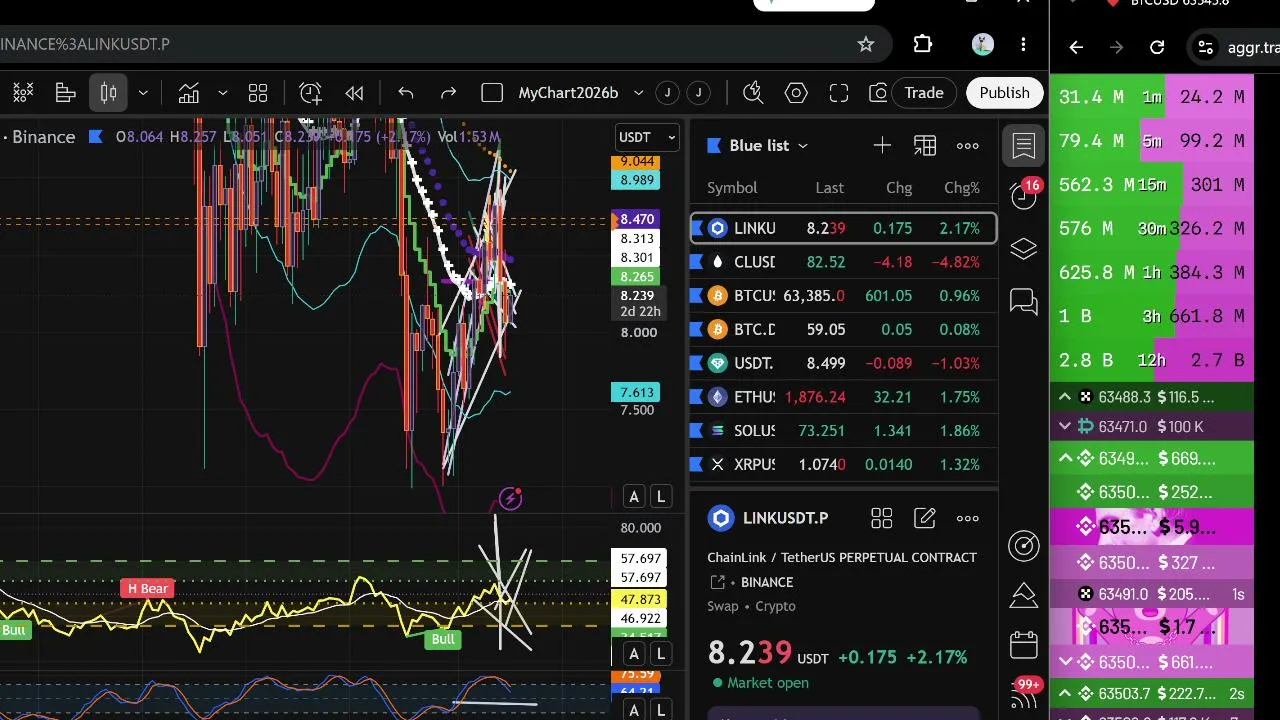The width and height of the screenshot is (1280, 720).
Task: Toggle the blue flag next to Binance on chart
Action: click(x=96, y=137)
